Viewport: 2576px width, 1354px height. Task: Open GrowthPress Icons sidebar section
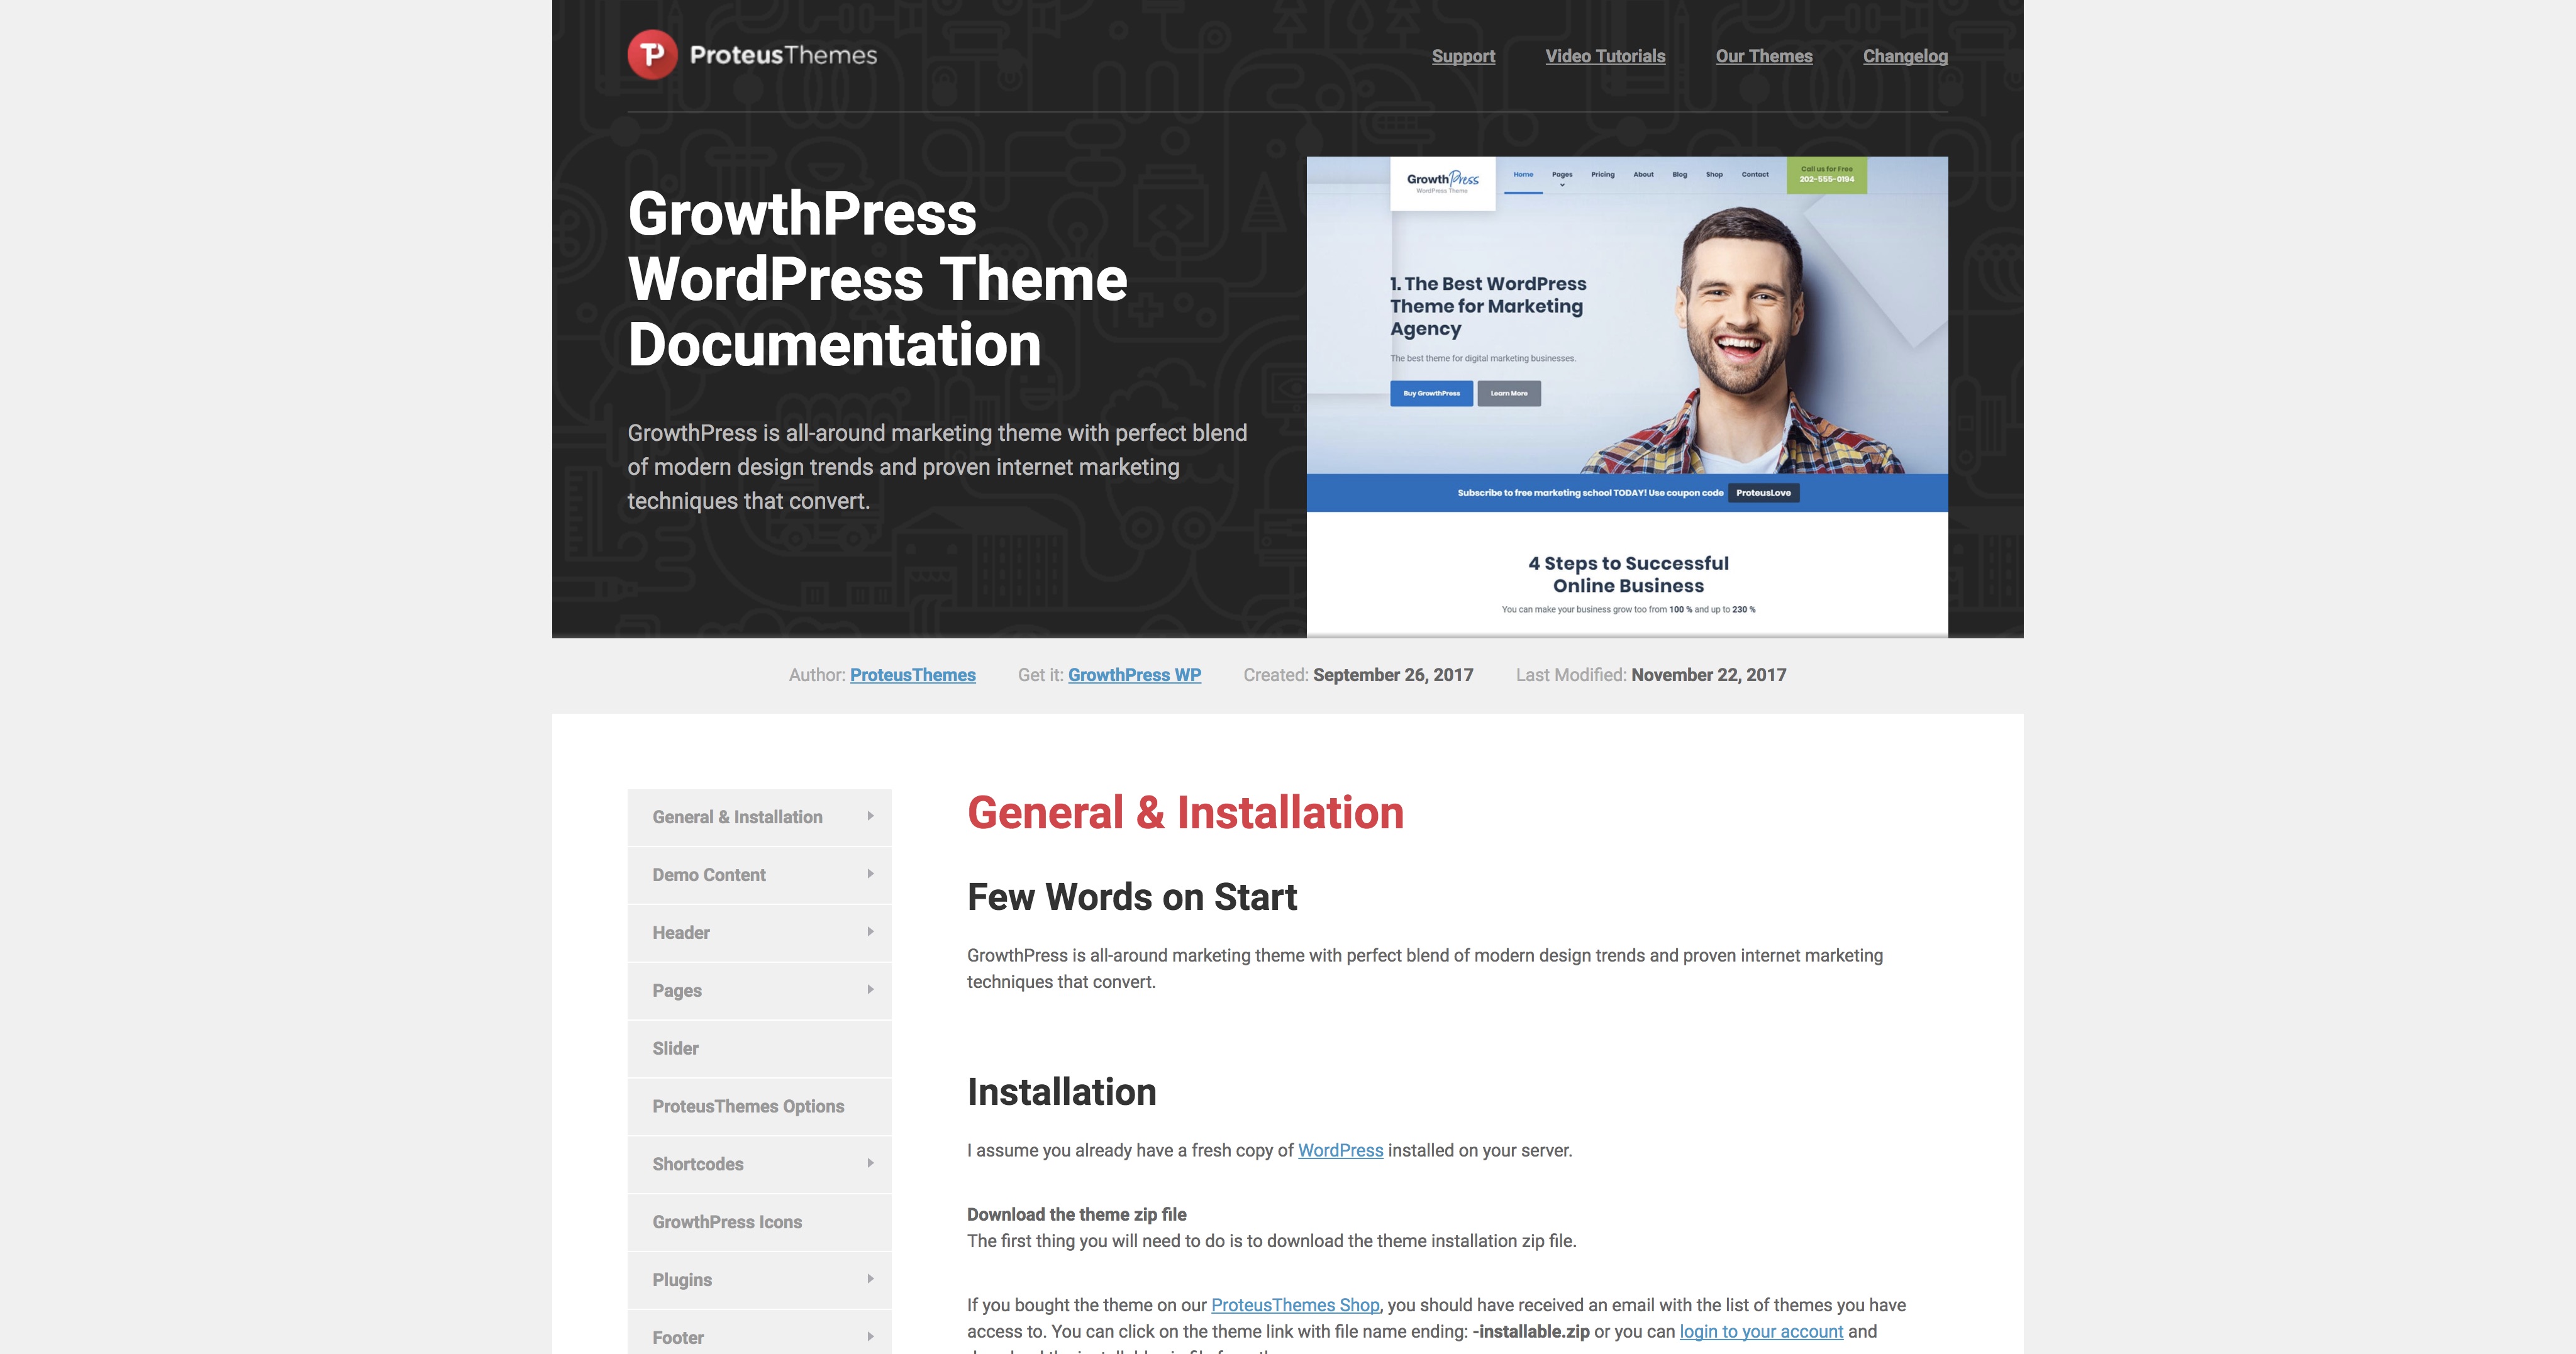point(759,1222)
